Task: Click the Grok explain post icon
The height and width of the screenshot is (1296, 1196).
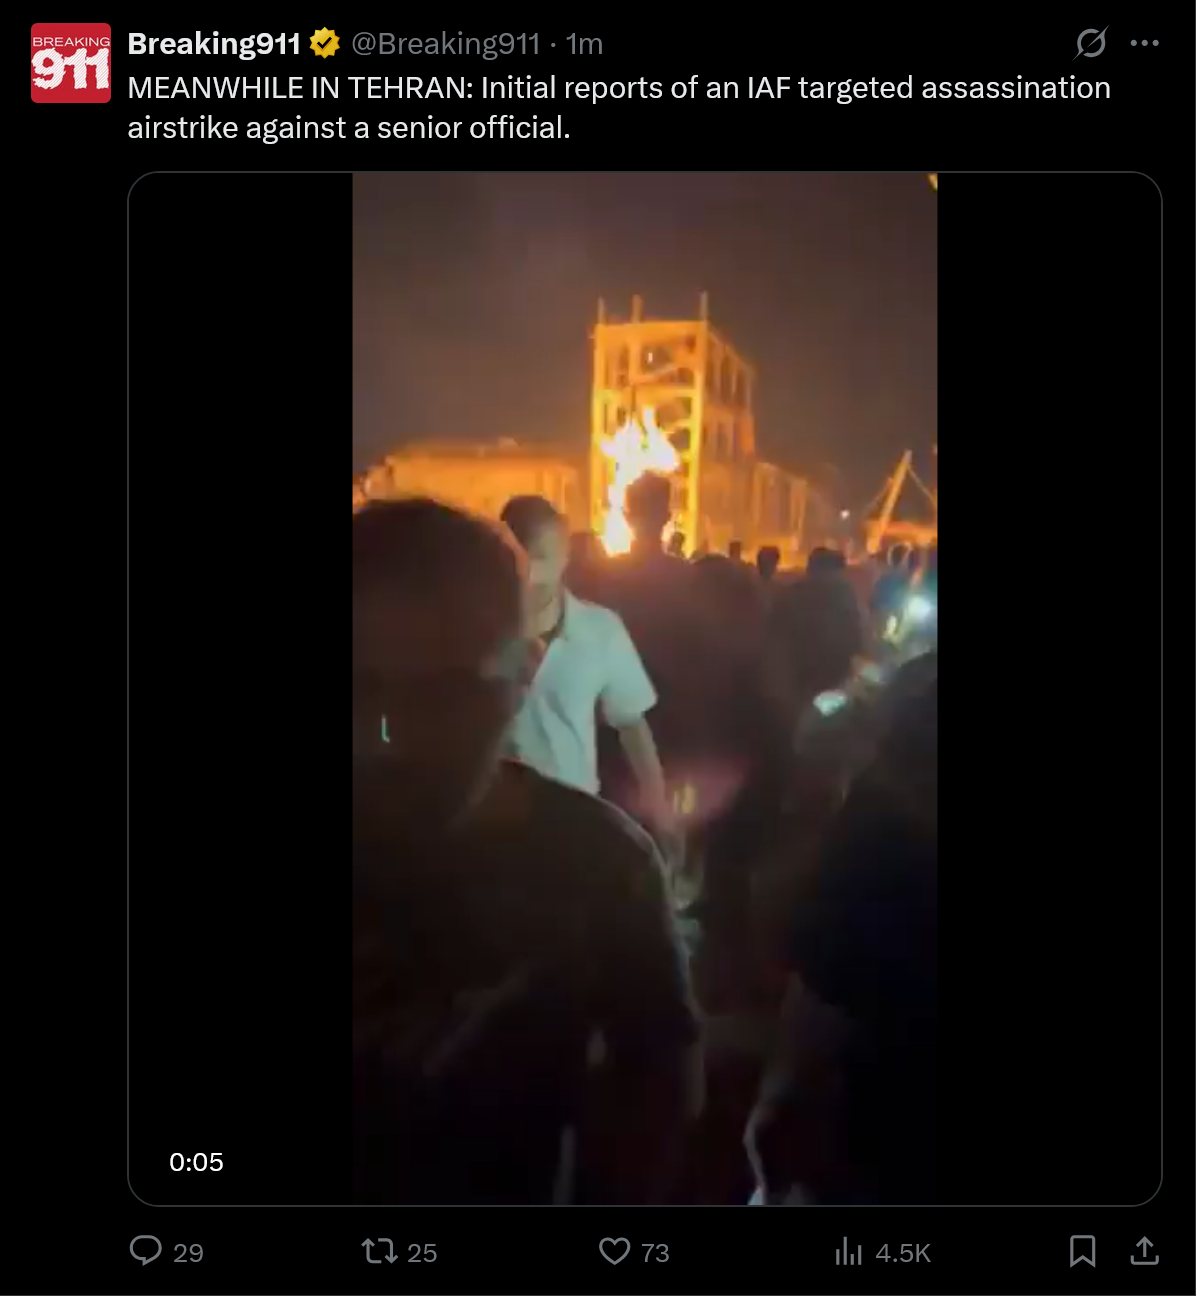Action: point(1091,43)
